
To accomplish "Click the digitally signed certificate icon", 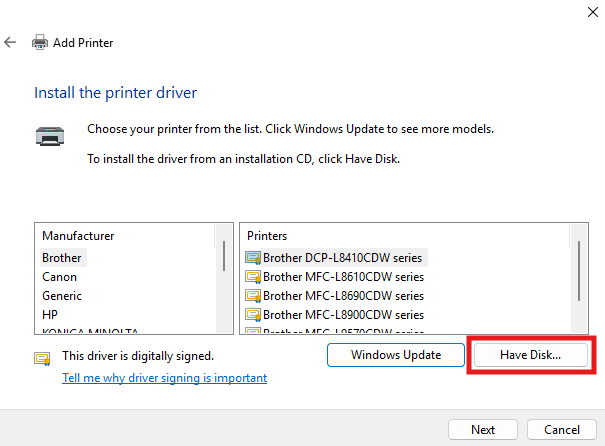I will pyautogui.click(x=42, y=358).
